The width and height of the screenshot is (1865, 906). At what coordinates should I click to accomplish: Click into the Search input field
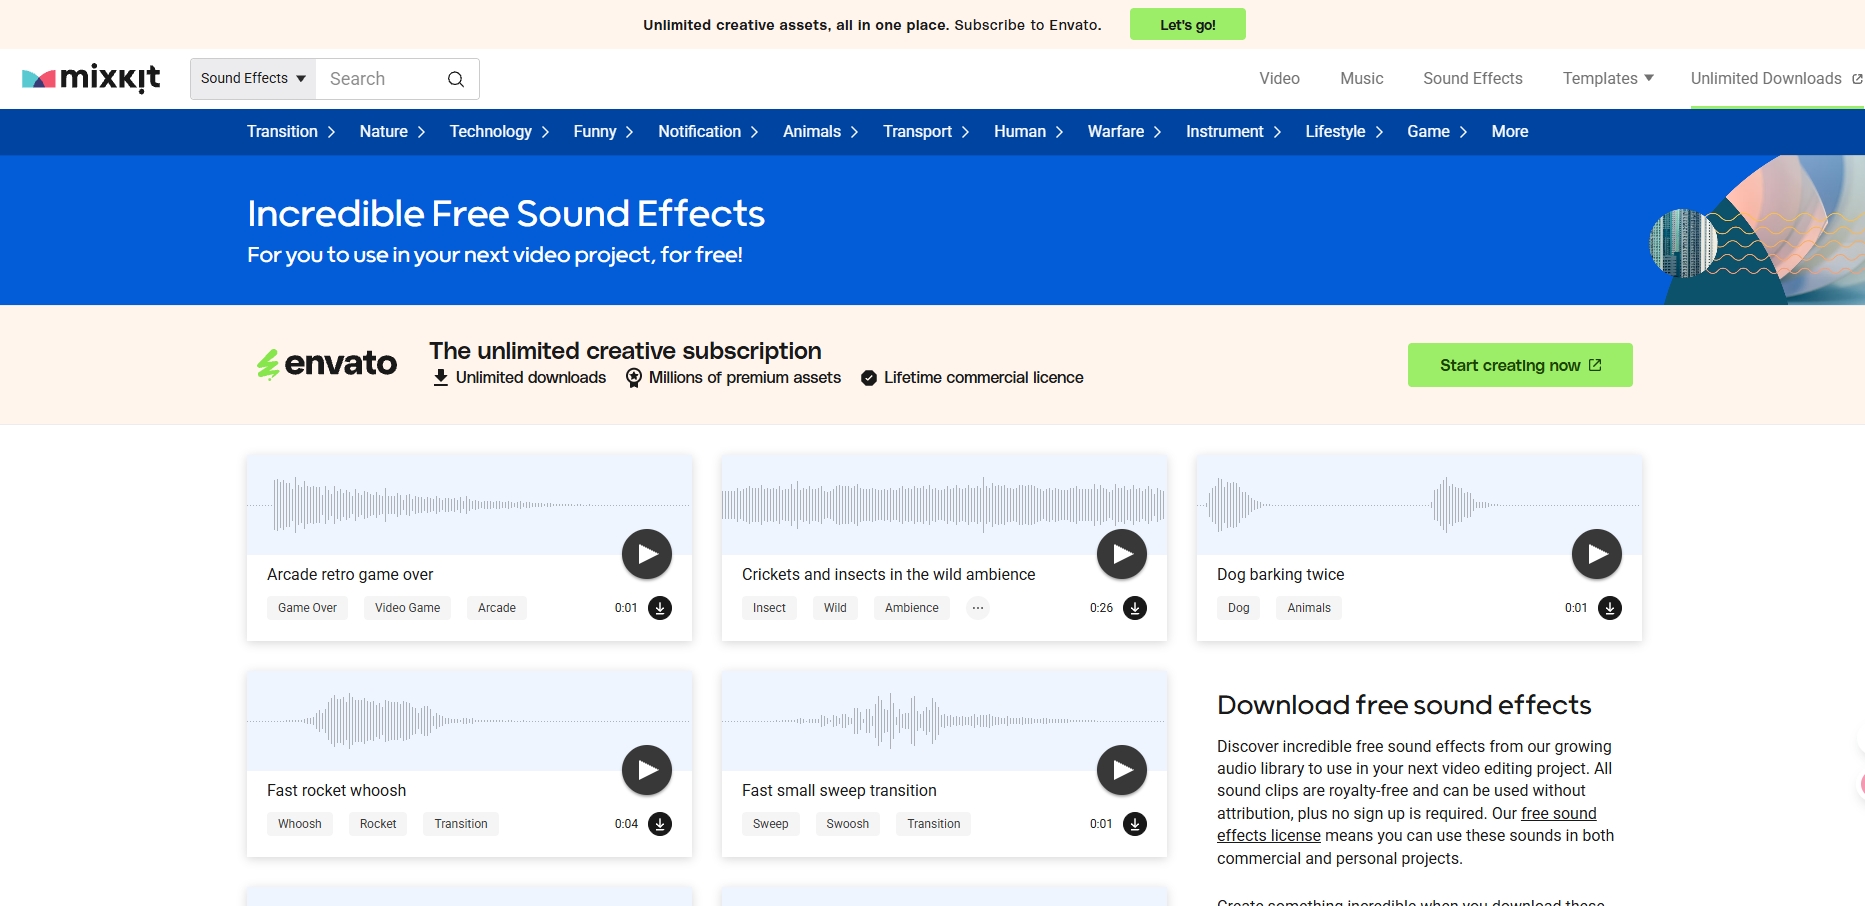380,79
